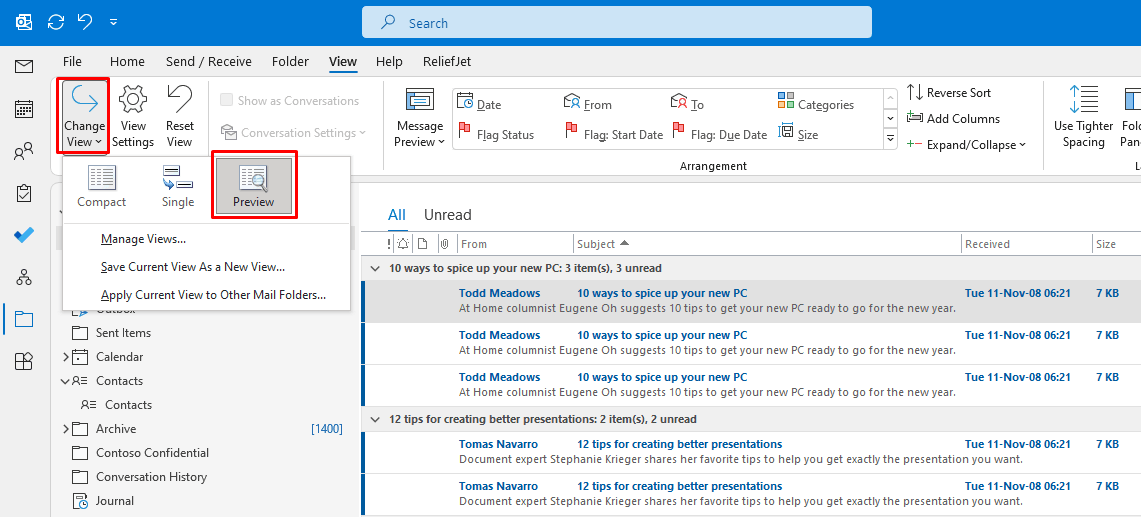This screenshot has height=517, width=1141.
Task: Open the Change View dropdown
Action: pos(84,116)
